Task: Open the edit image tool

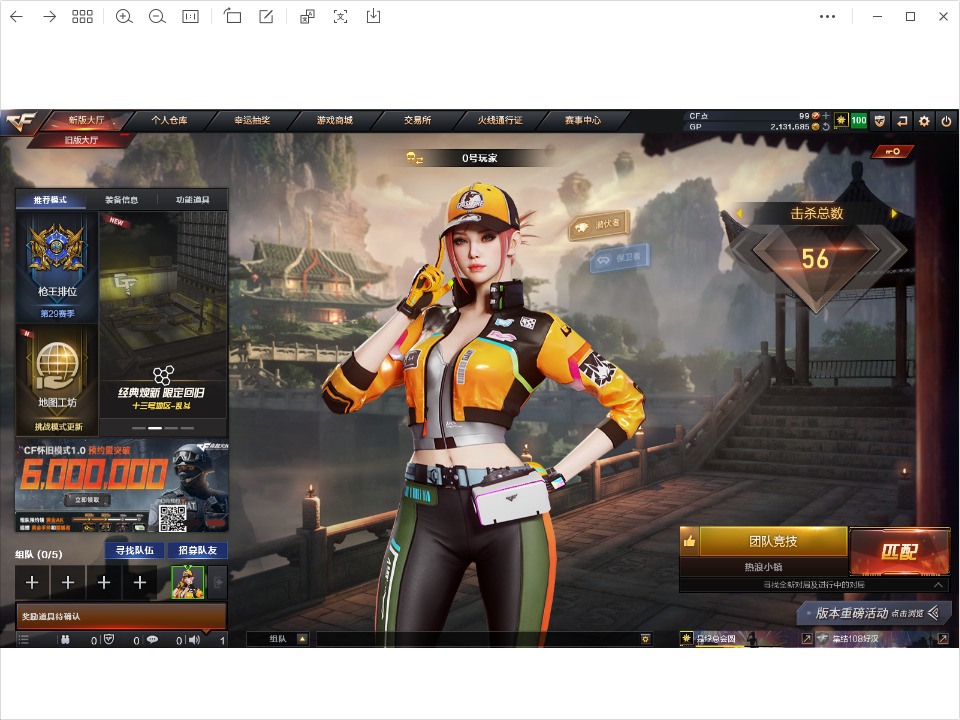Action: coord(266,17)
